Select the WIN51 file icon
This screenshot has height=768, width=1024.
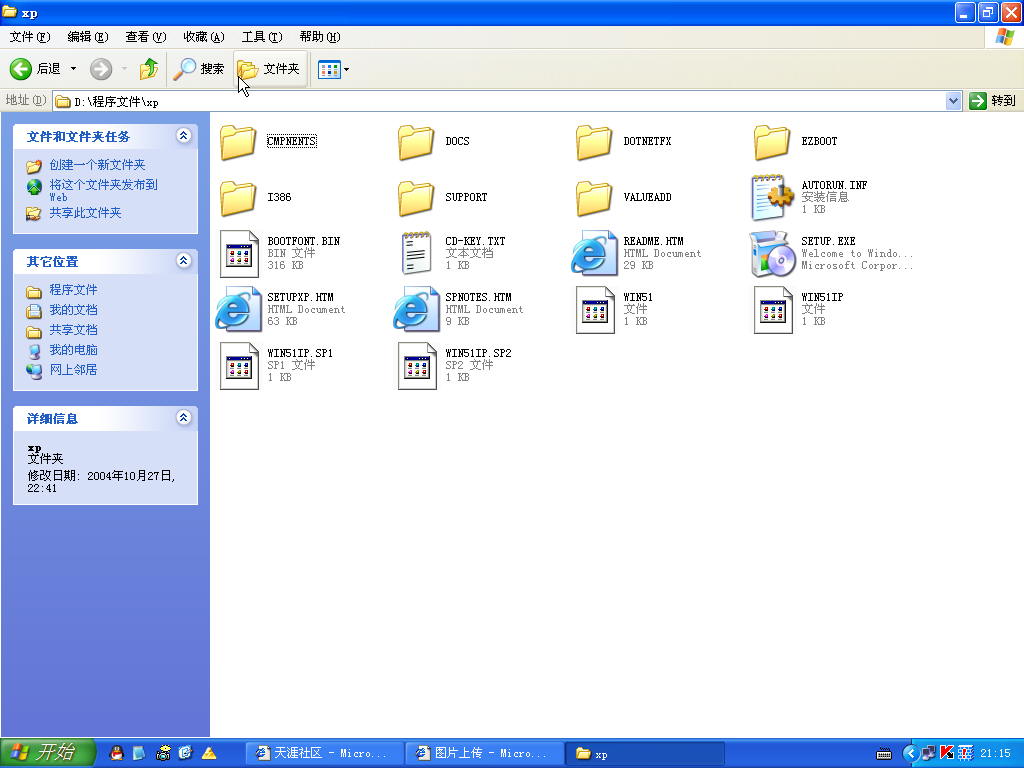(x=595, y=310)
